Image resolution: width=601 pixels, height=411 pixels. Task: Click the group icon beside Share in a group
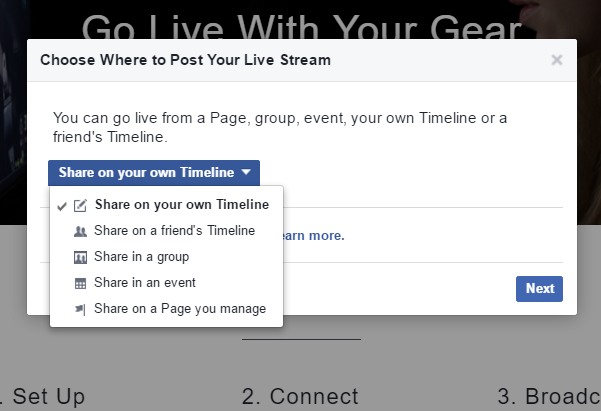80,257
